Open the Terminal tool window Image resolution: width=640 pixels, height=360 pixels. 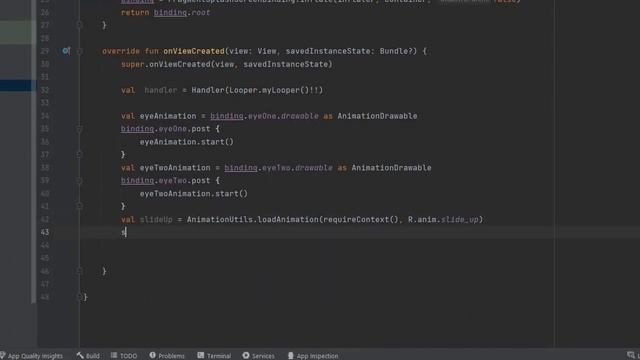[214, 356]
